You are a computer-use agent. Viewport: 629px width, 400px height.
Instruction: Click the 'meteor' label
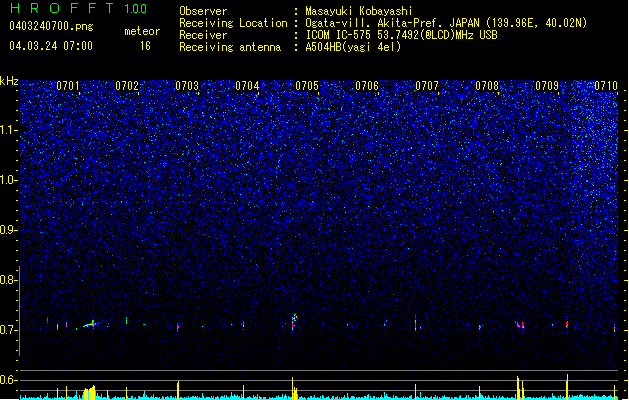(x=142, y=31)
